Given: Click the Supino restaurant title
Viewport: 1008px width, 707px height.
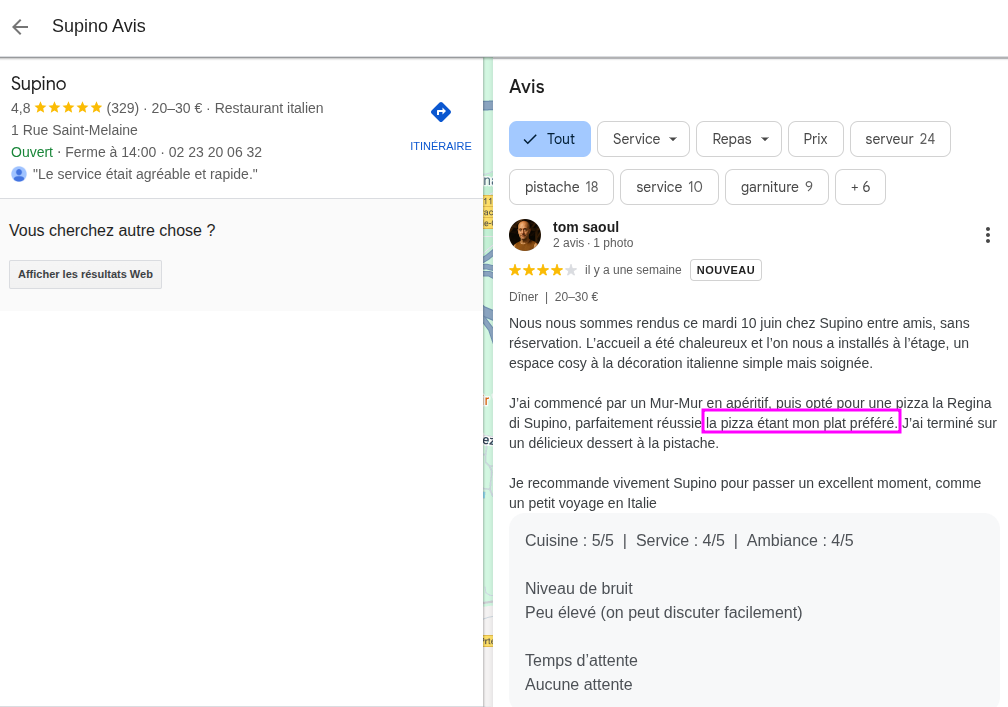Looking at the screenshot, I should pyautogui.click(x=39, y=84).
